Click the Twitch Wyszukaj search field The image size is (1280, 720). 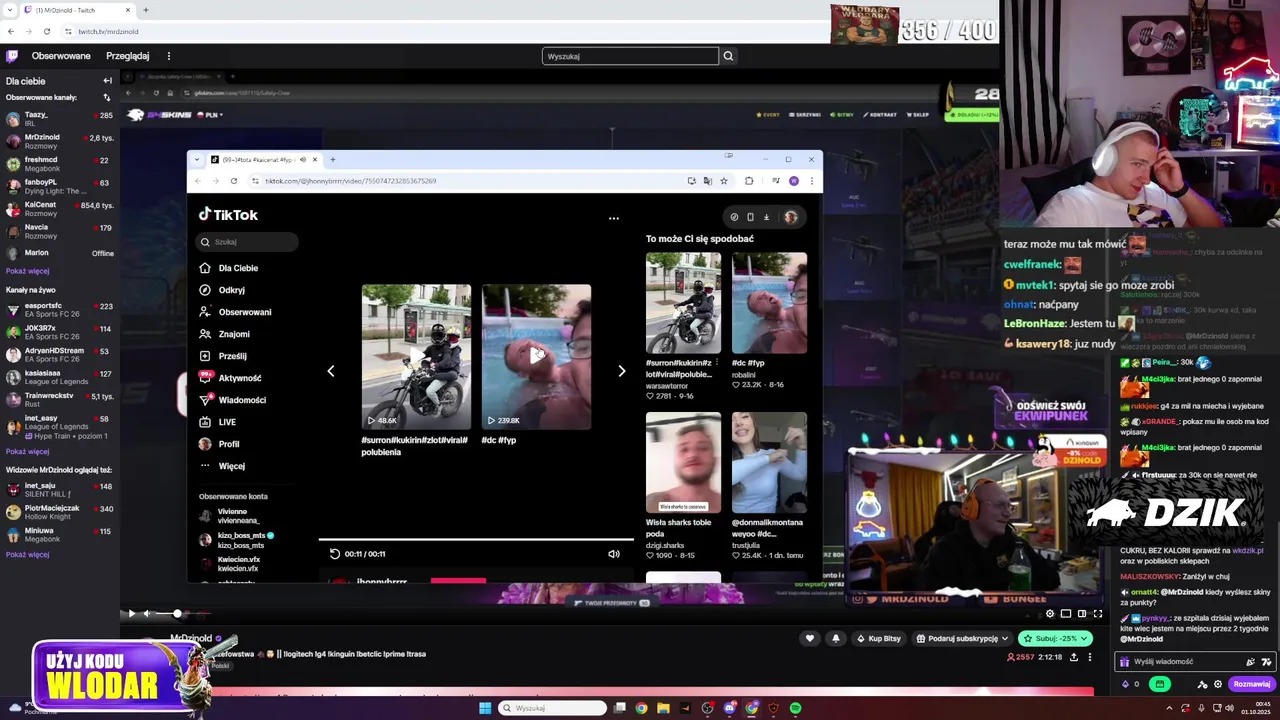point(630,56)
